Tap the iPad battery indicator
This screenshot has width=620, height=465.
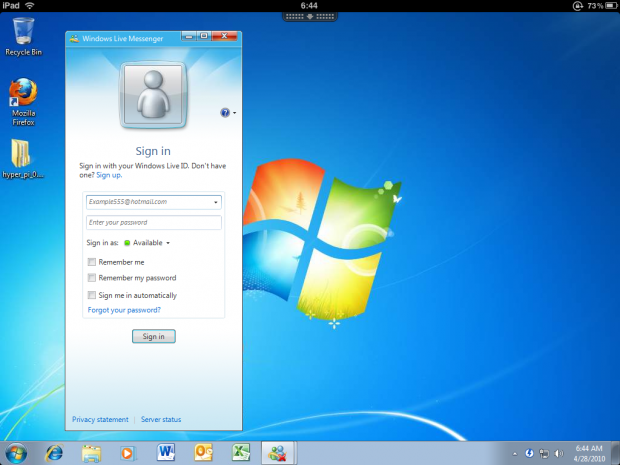[611, 6]
